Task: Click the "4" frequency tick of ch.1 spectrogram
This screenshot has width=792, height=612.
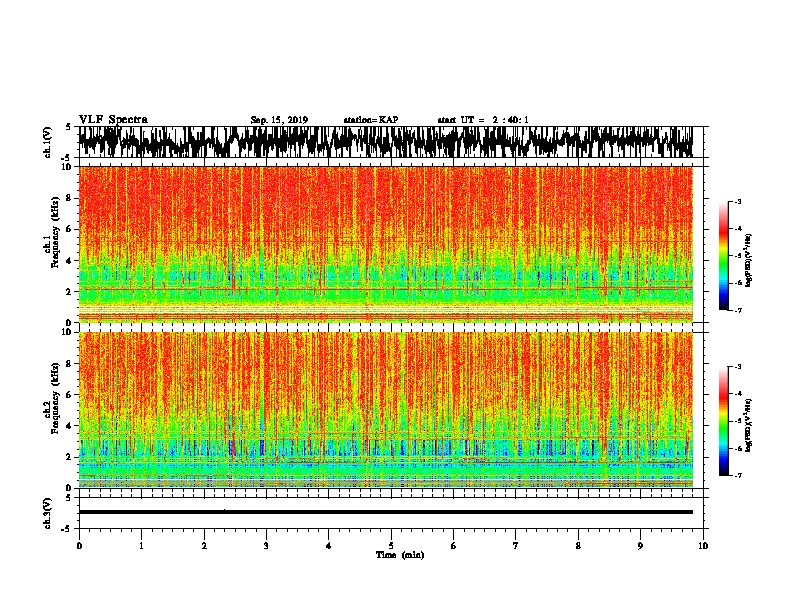Action: pyautogui.click(x=70, y=261)
